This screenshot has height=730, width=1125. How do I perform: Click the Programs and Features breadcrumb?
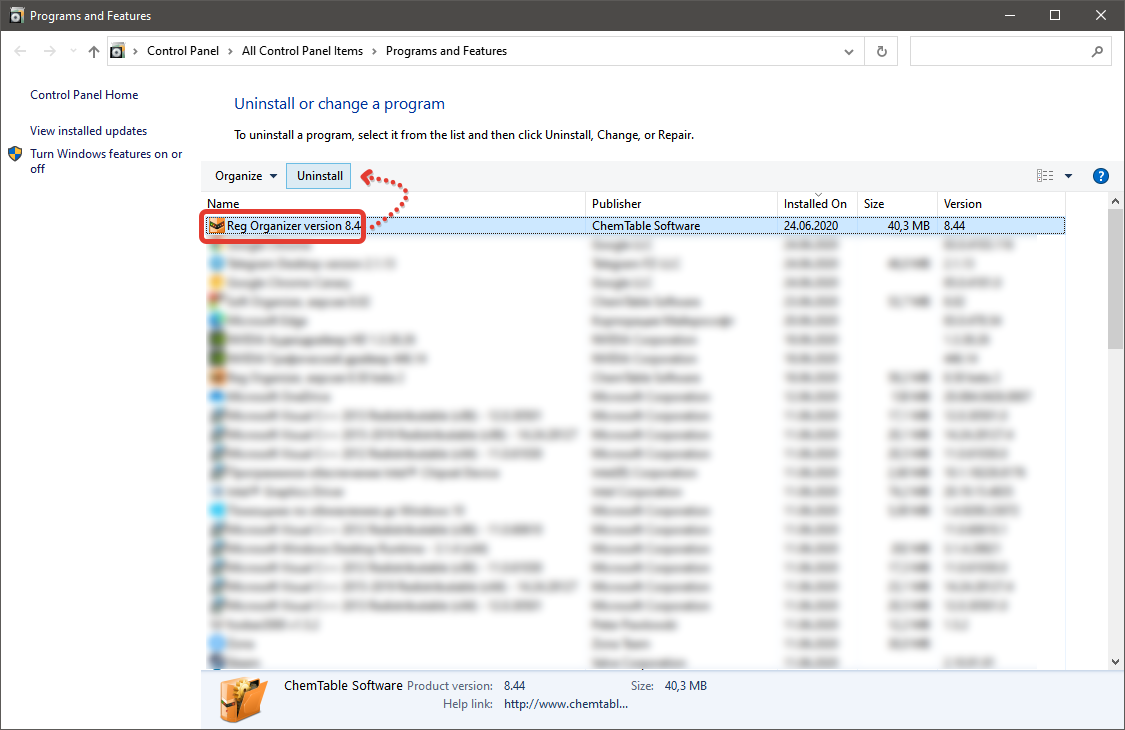[x=446, y=50]
